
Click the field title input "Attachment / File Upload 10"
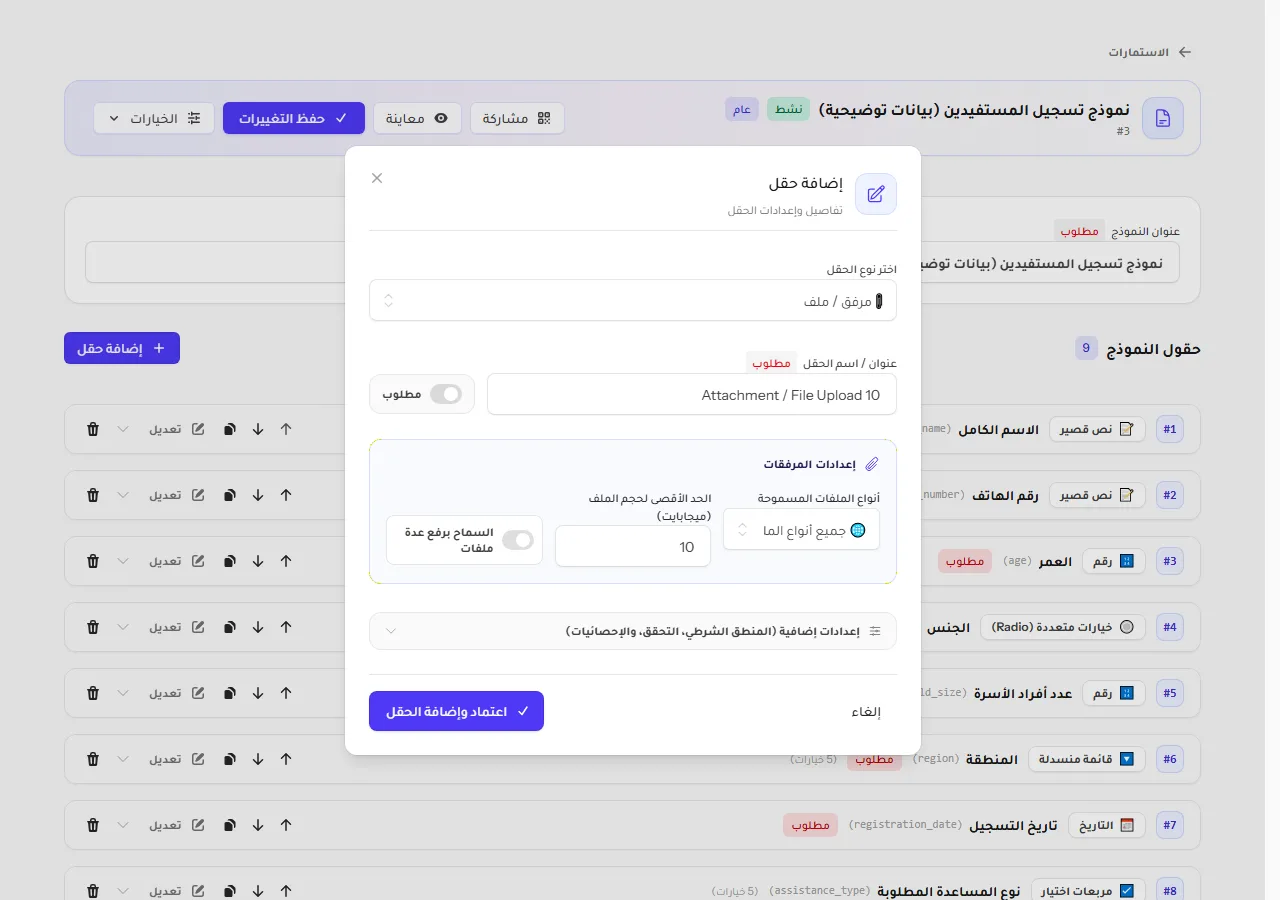[x=692, y=394]
